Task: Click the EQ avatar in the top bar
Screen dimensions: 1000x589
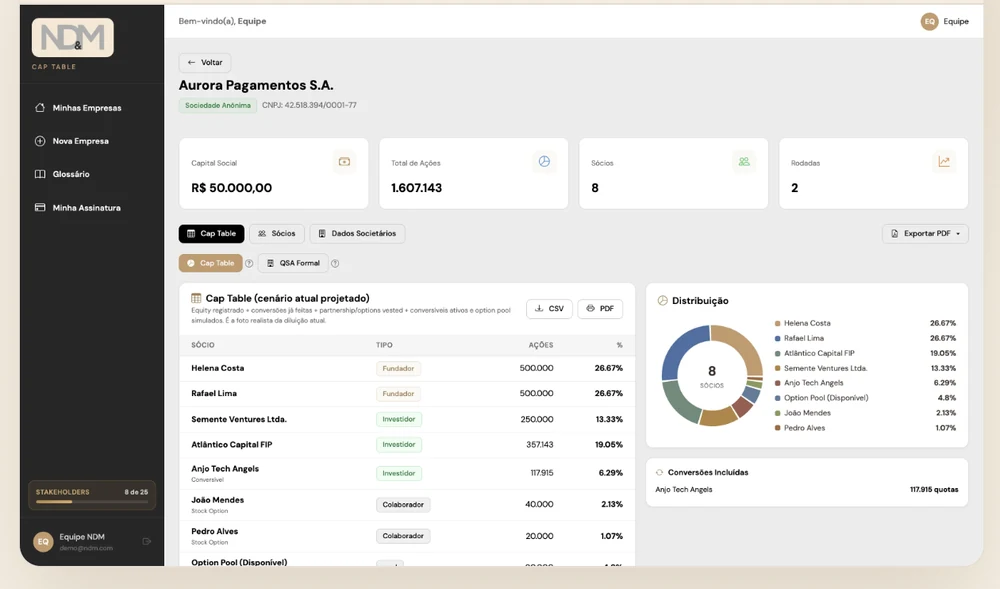Action: point(929,21)
